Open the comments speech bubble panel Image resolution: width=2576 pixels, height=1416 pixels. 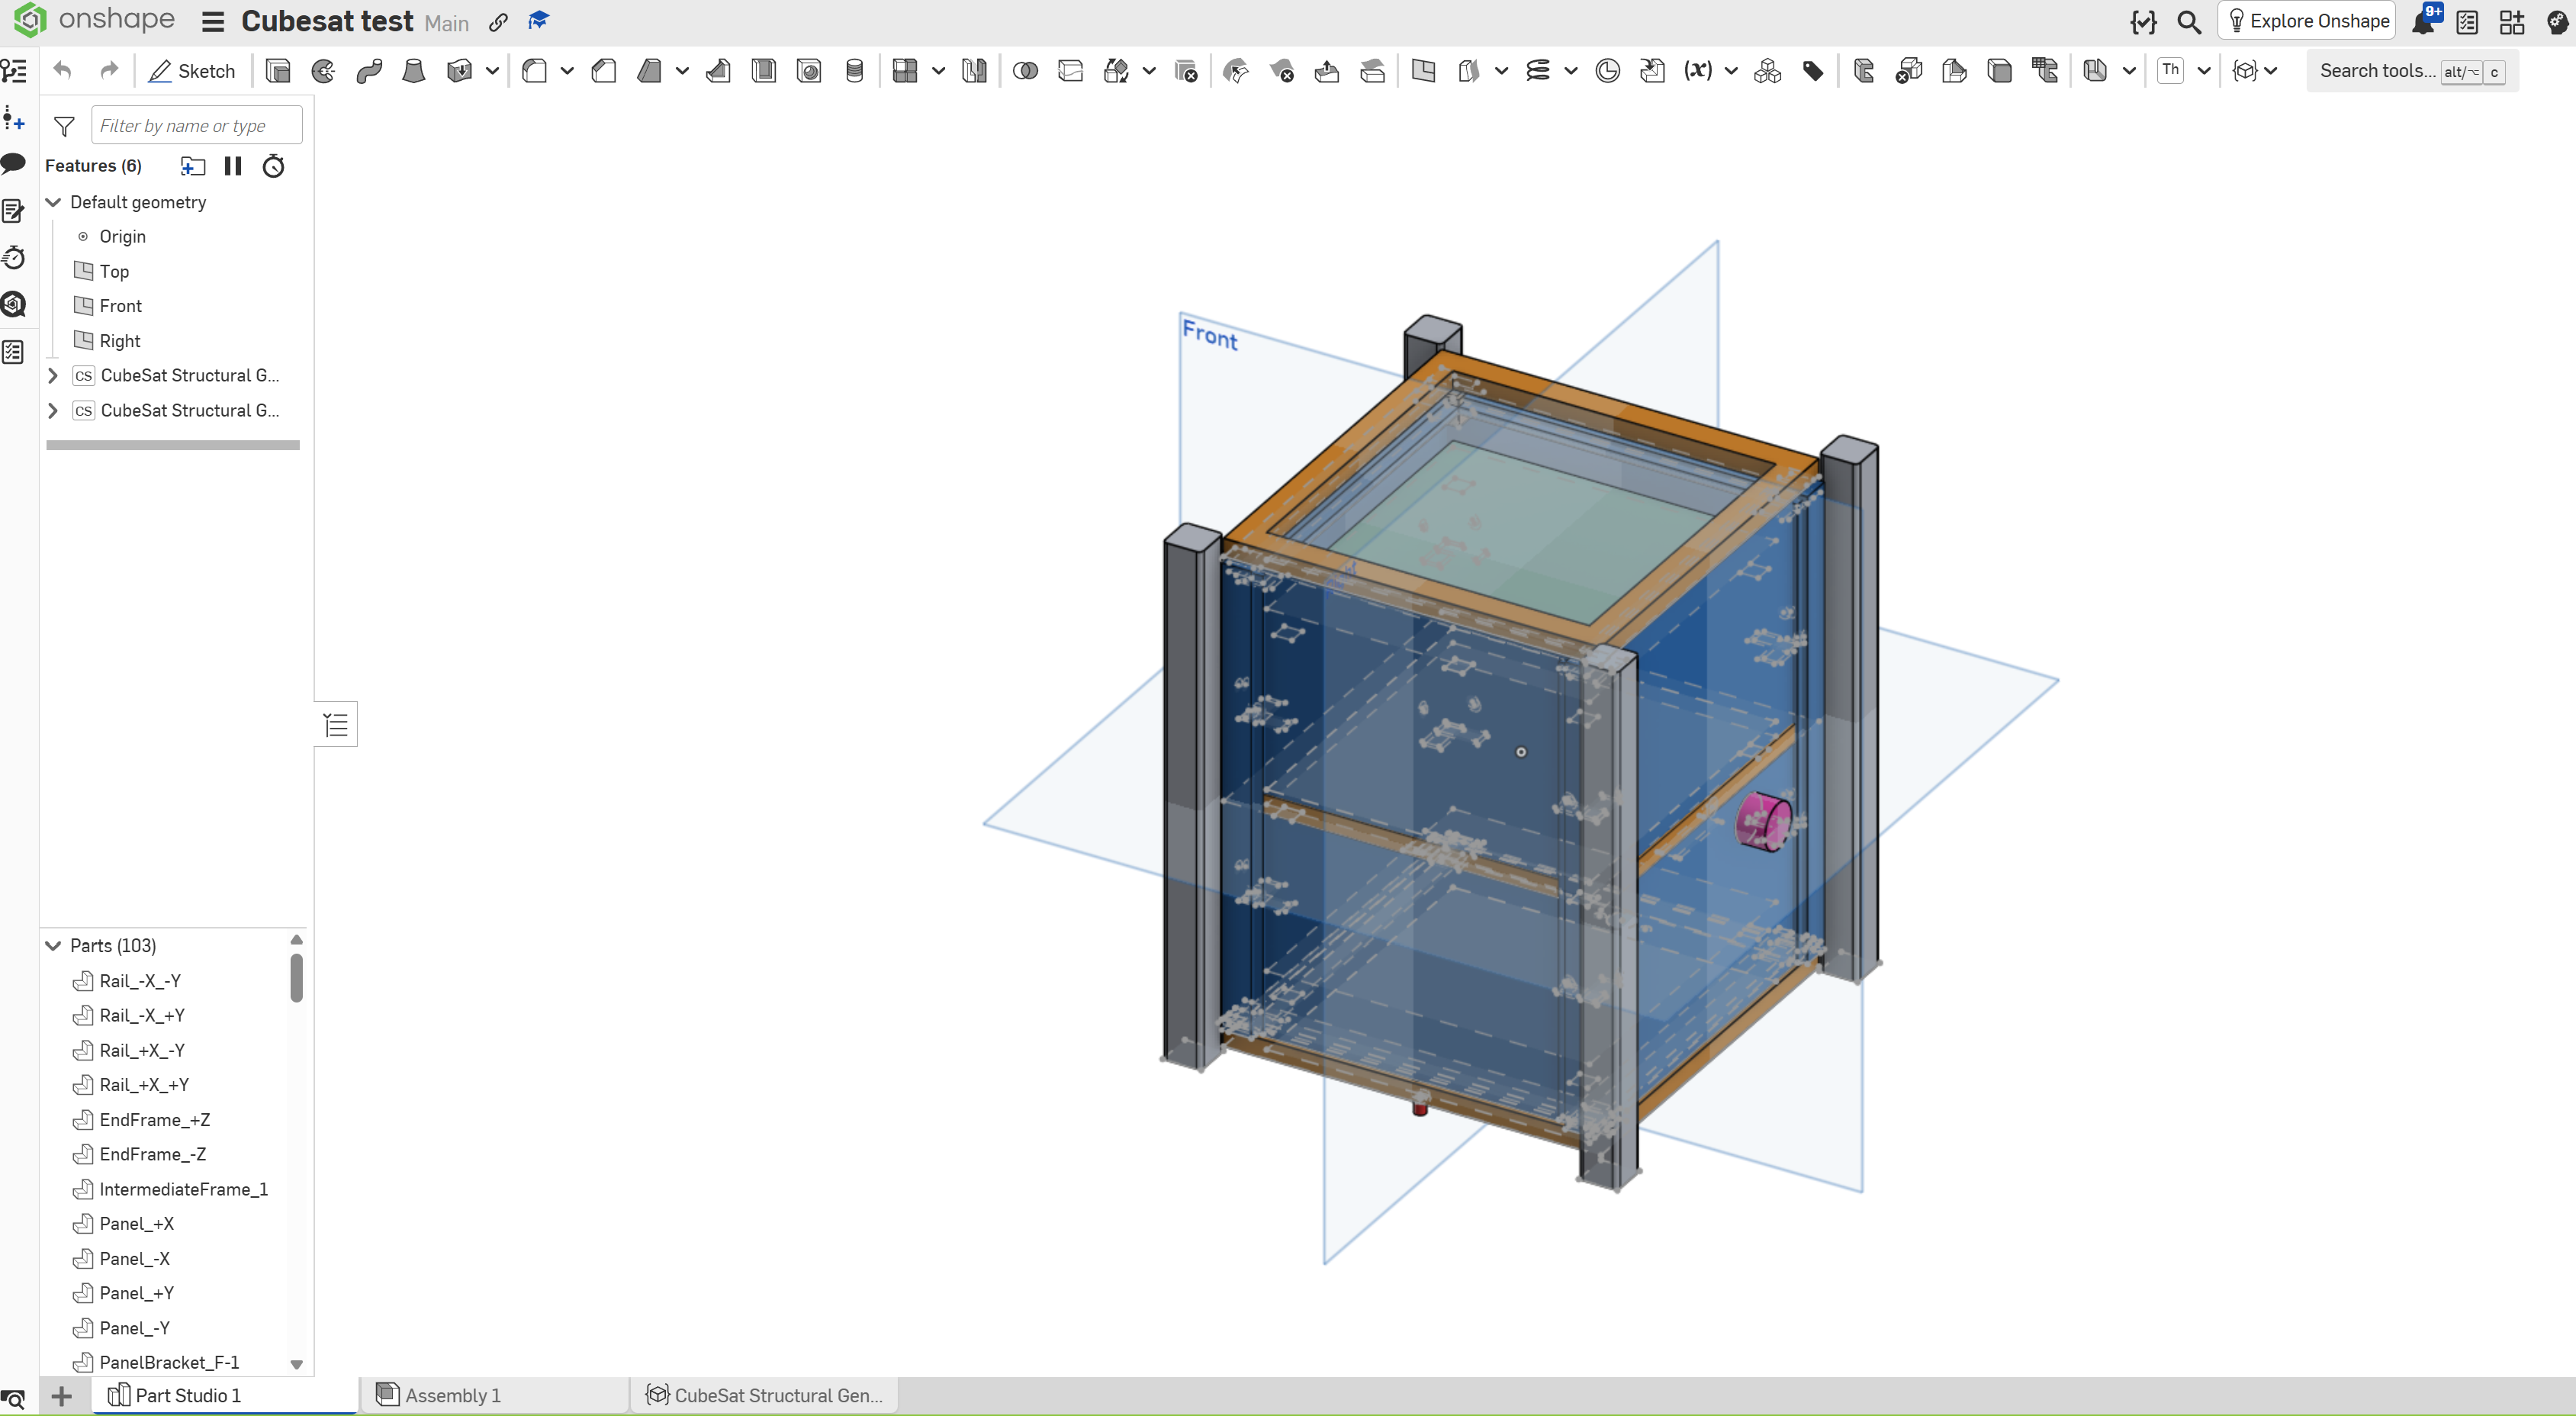[x=14, y=163]
